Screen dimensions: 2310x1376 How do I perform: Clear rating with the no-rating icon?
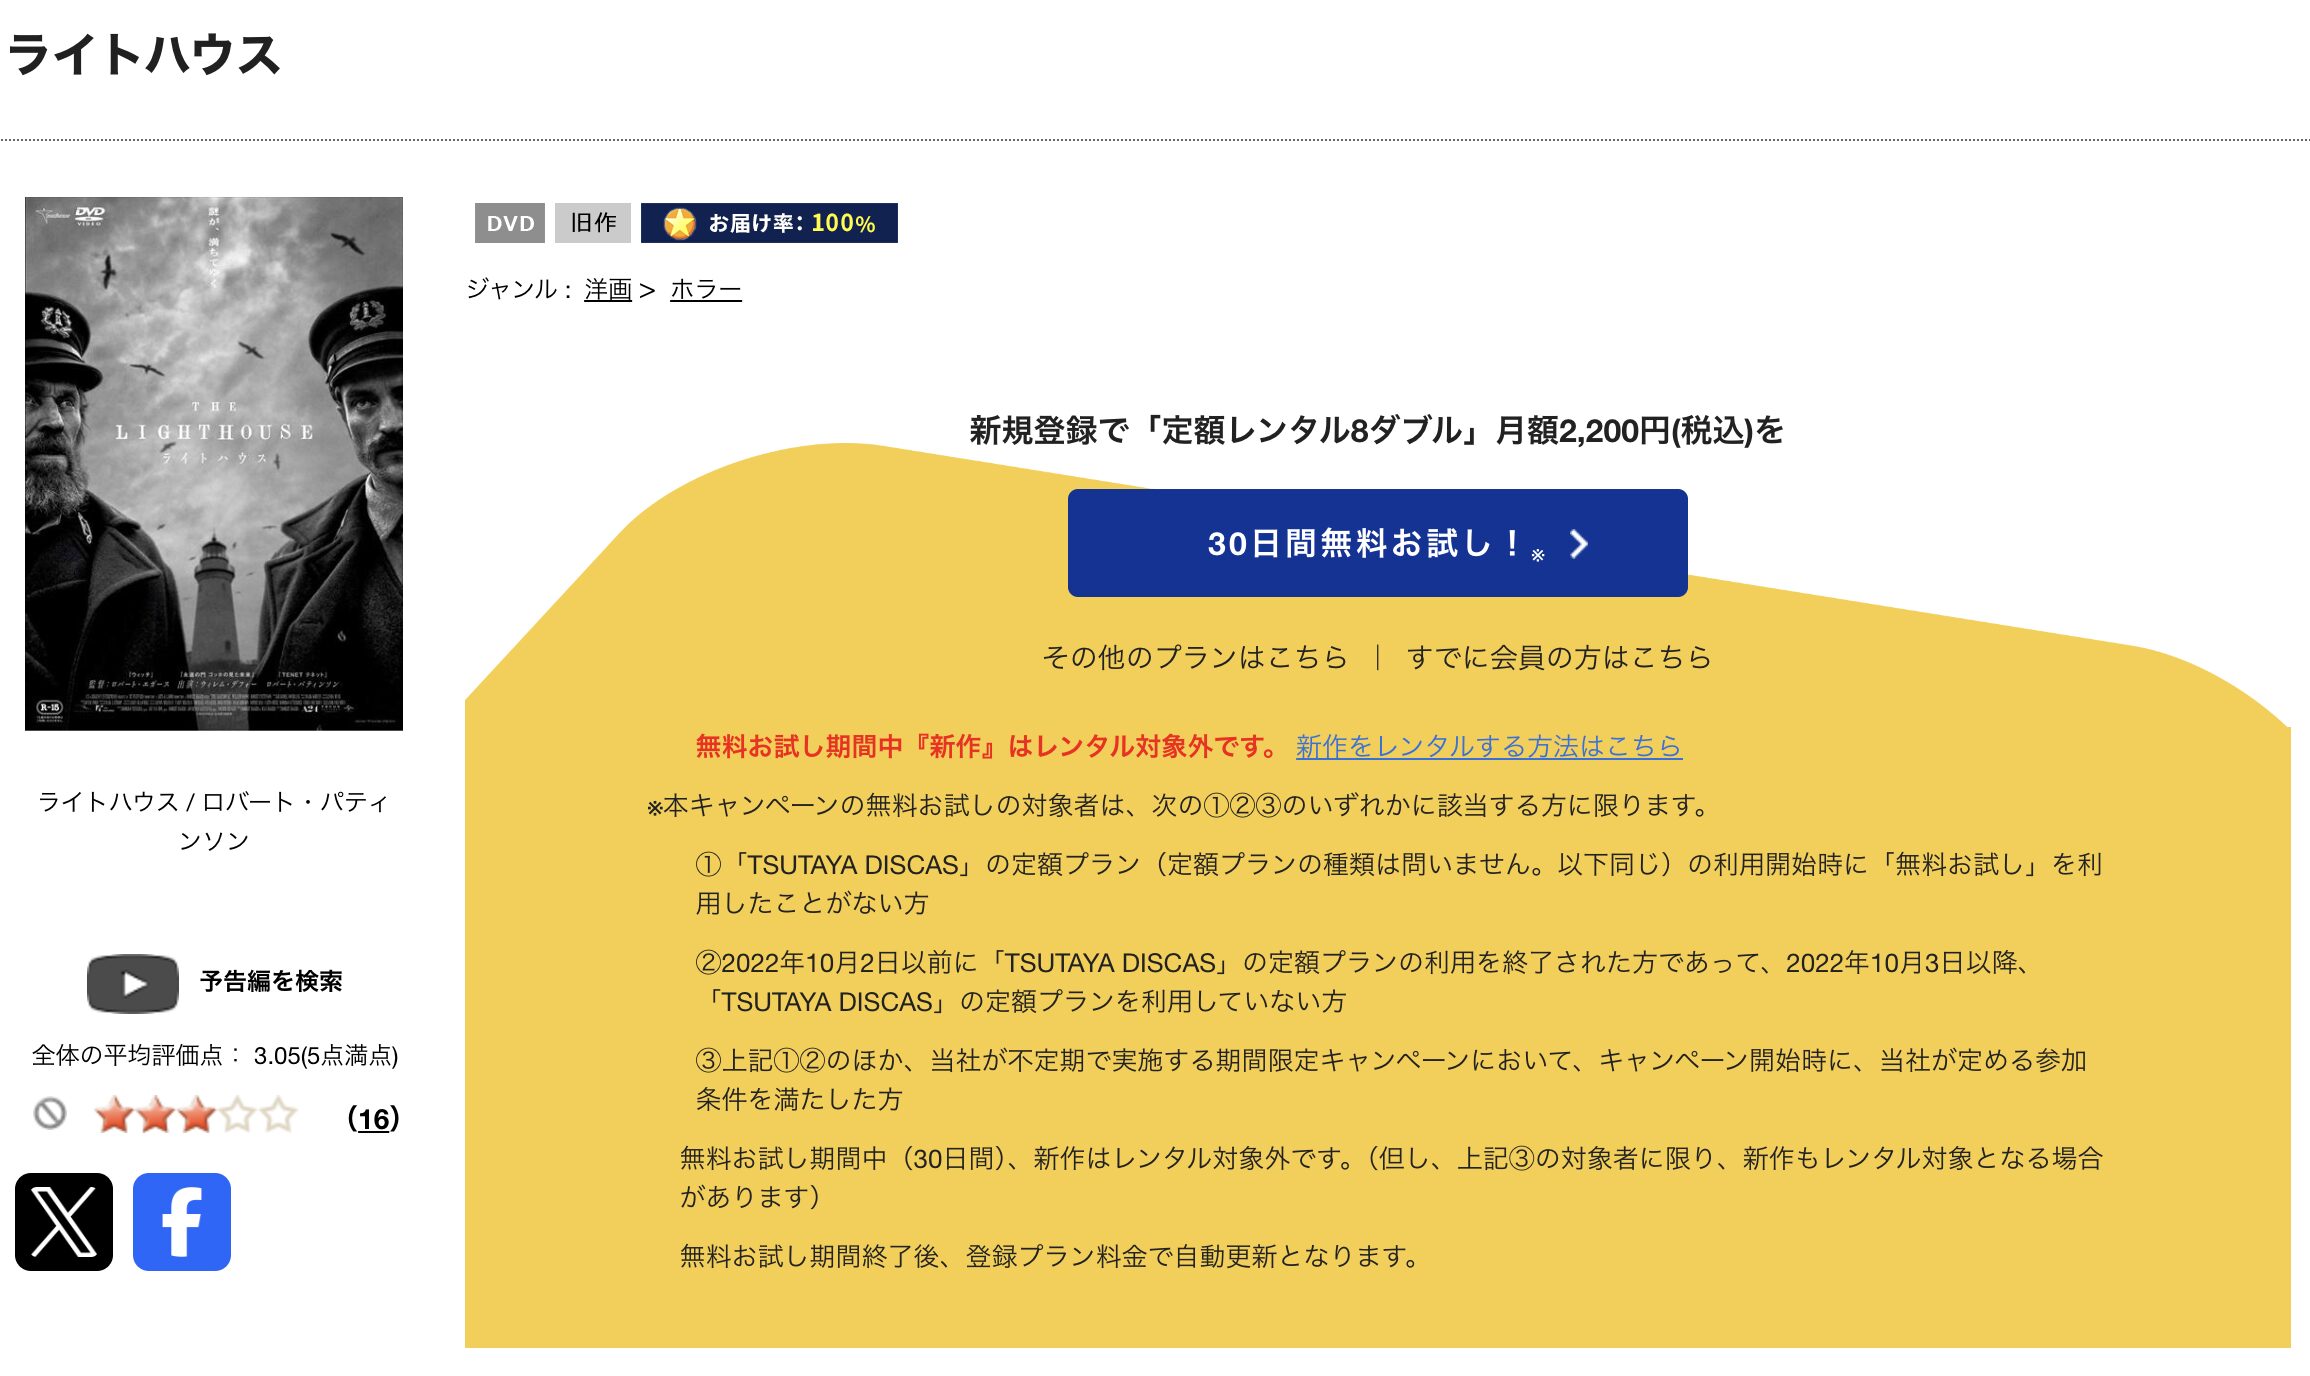point(50,1114)
